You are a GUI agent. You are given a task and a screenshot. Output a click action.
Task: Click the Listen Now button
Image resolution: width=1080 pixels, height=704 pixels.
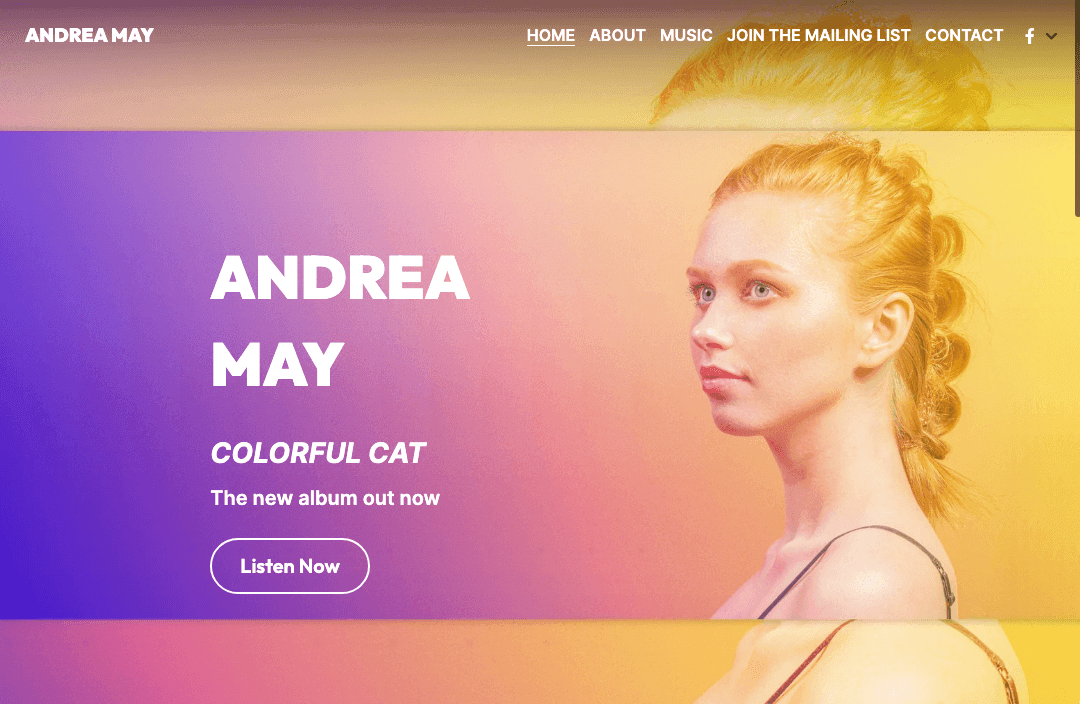(x=290, y=566)
